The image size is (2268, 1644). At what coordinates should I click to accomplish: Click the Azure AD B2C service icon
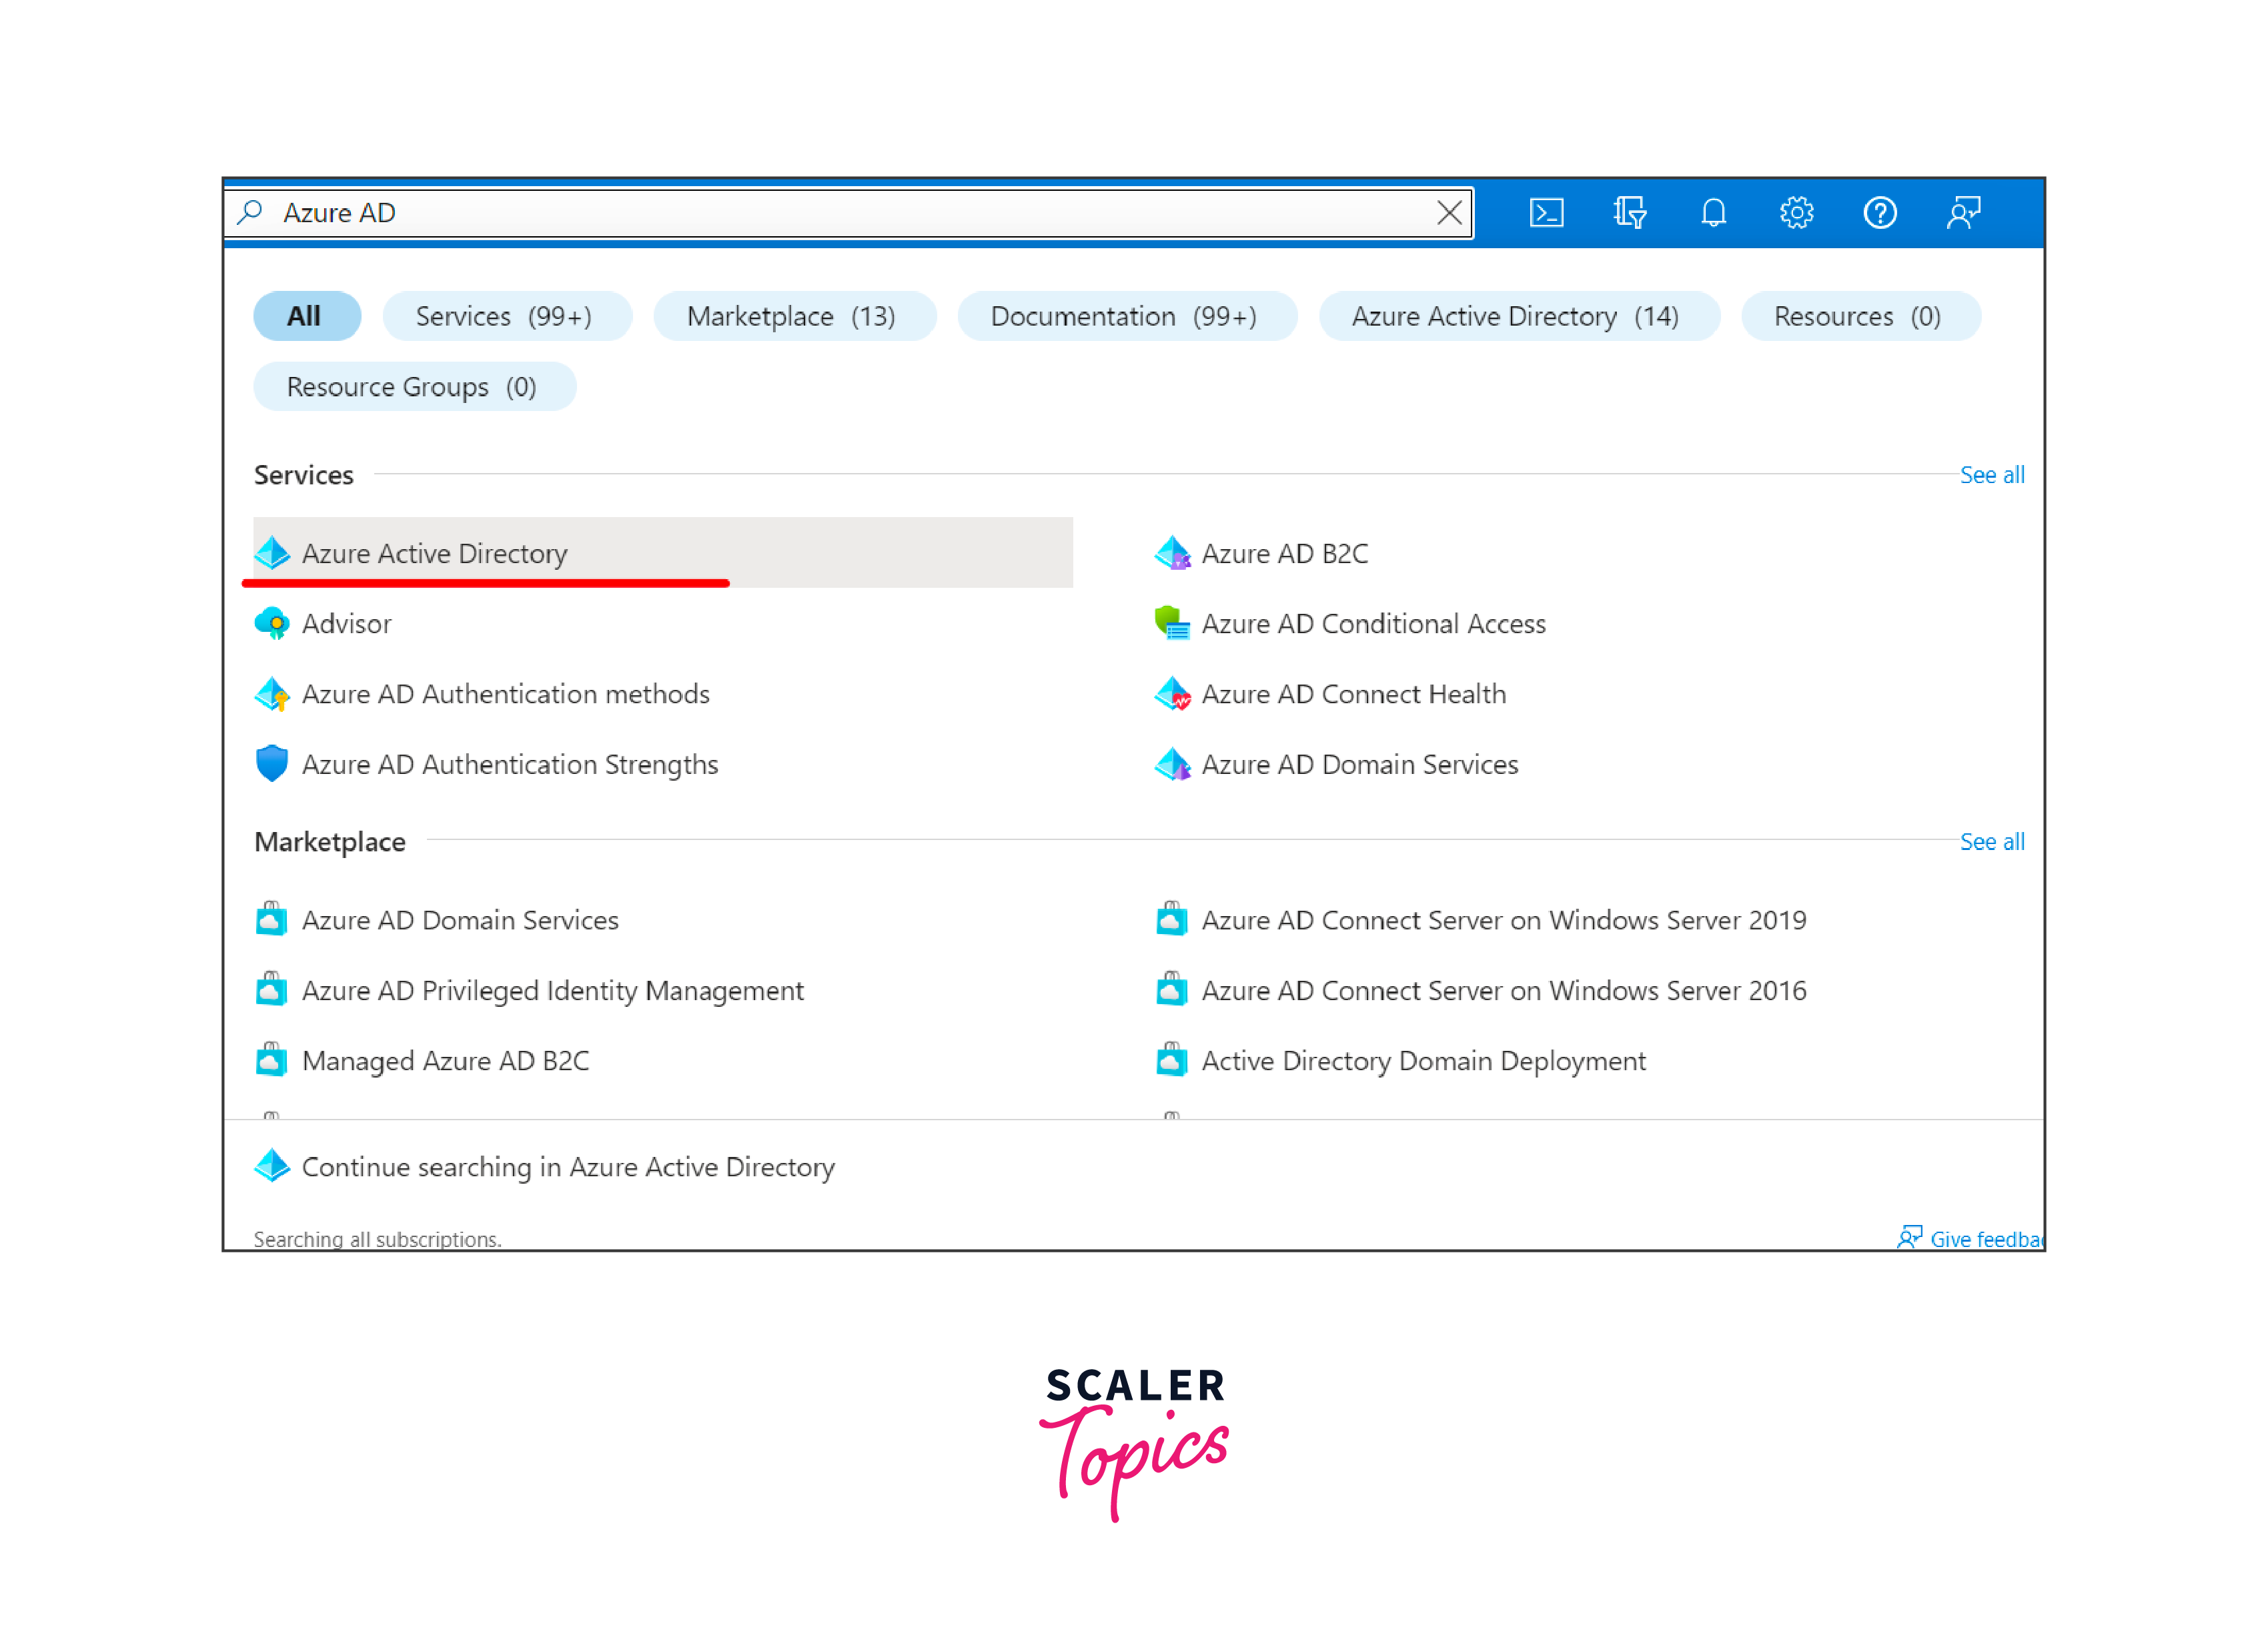[1172, 553]
